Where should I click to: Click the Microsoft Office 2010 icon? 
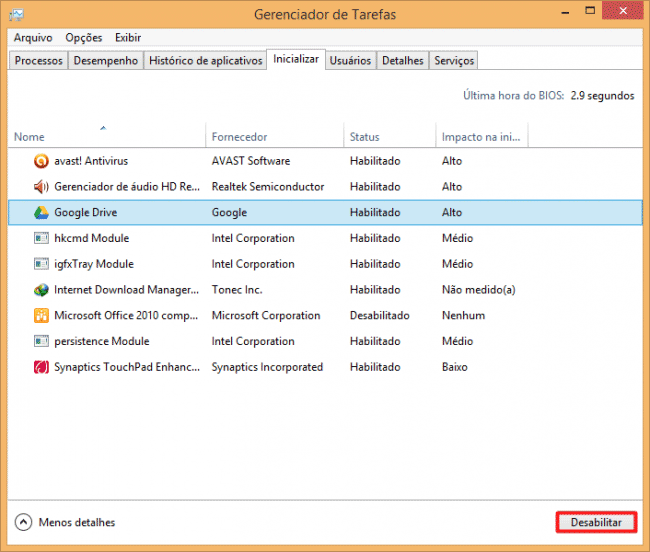[x=41, y=316]
